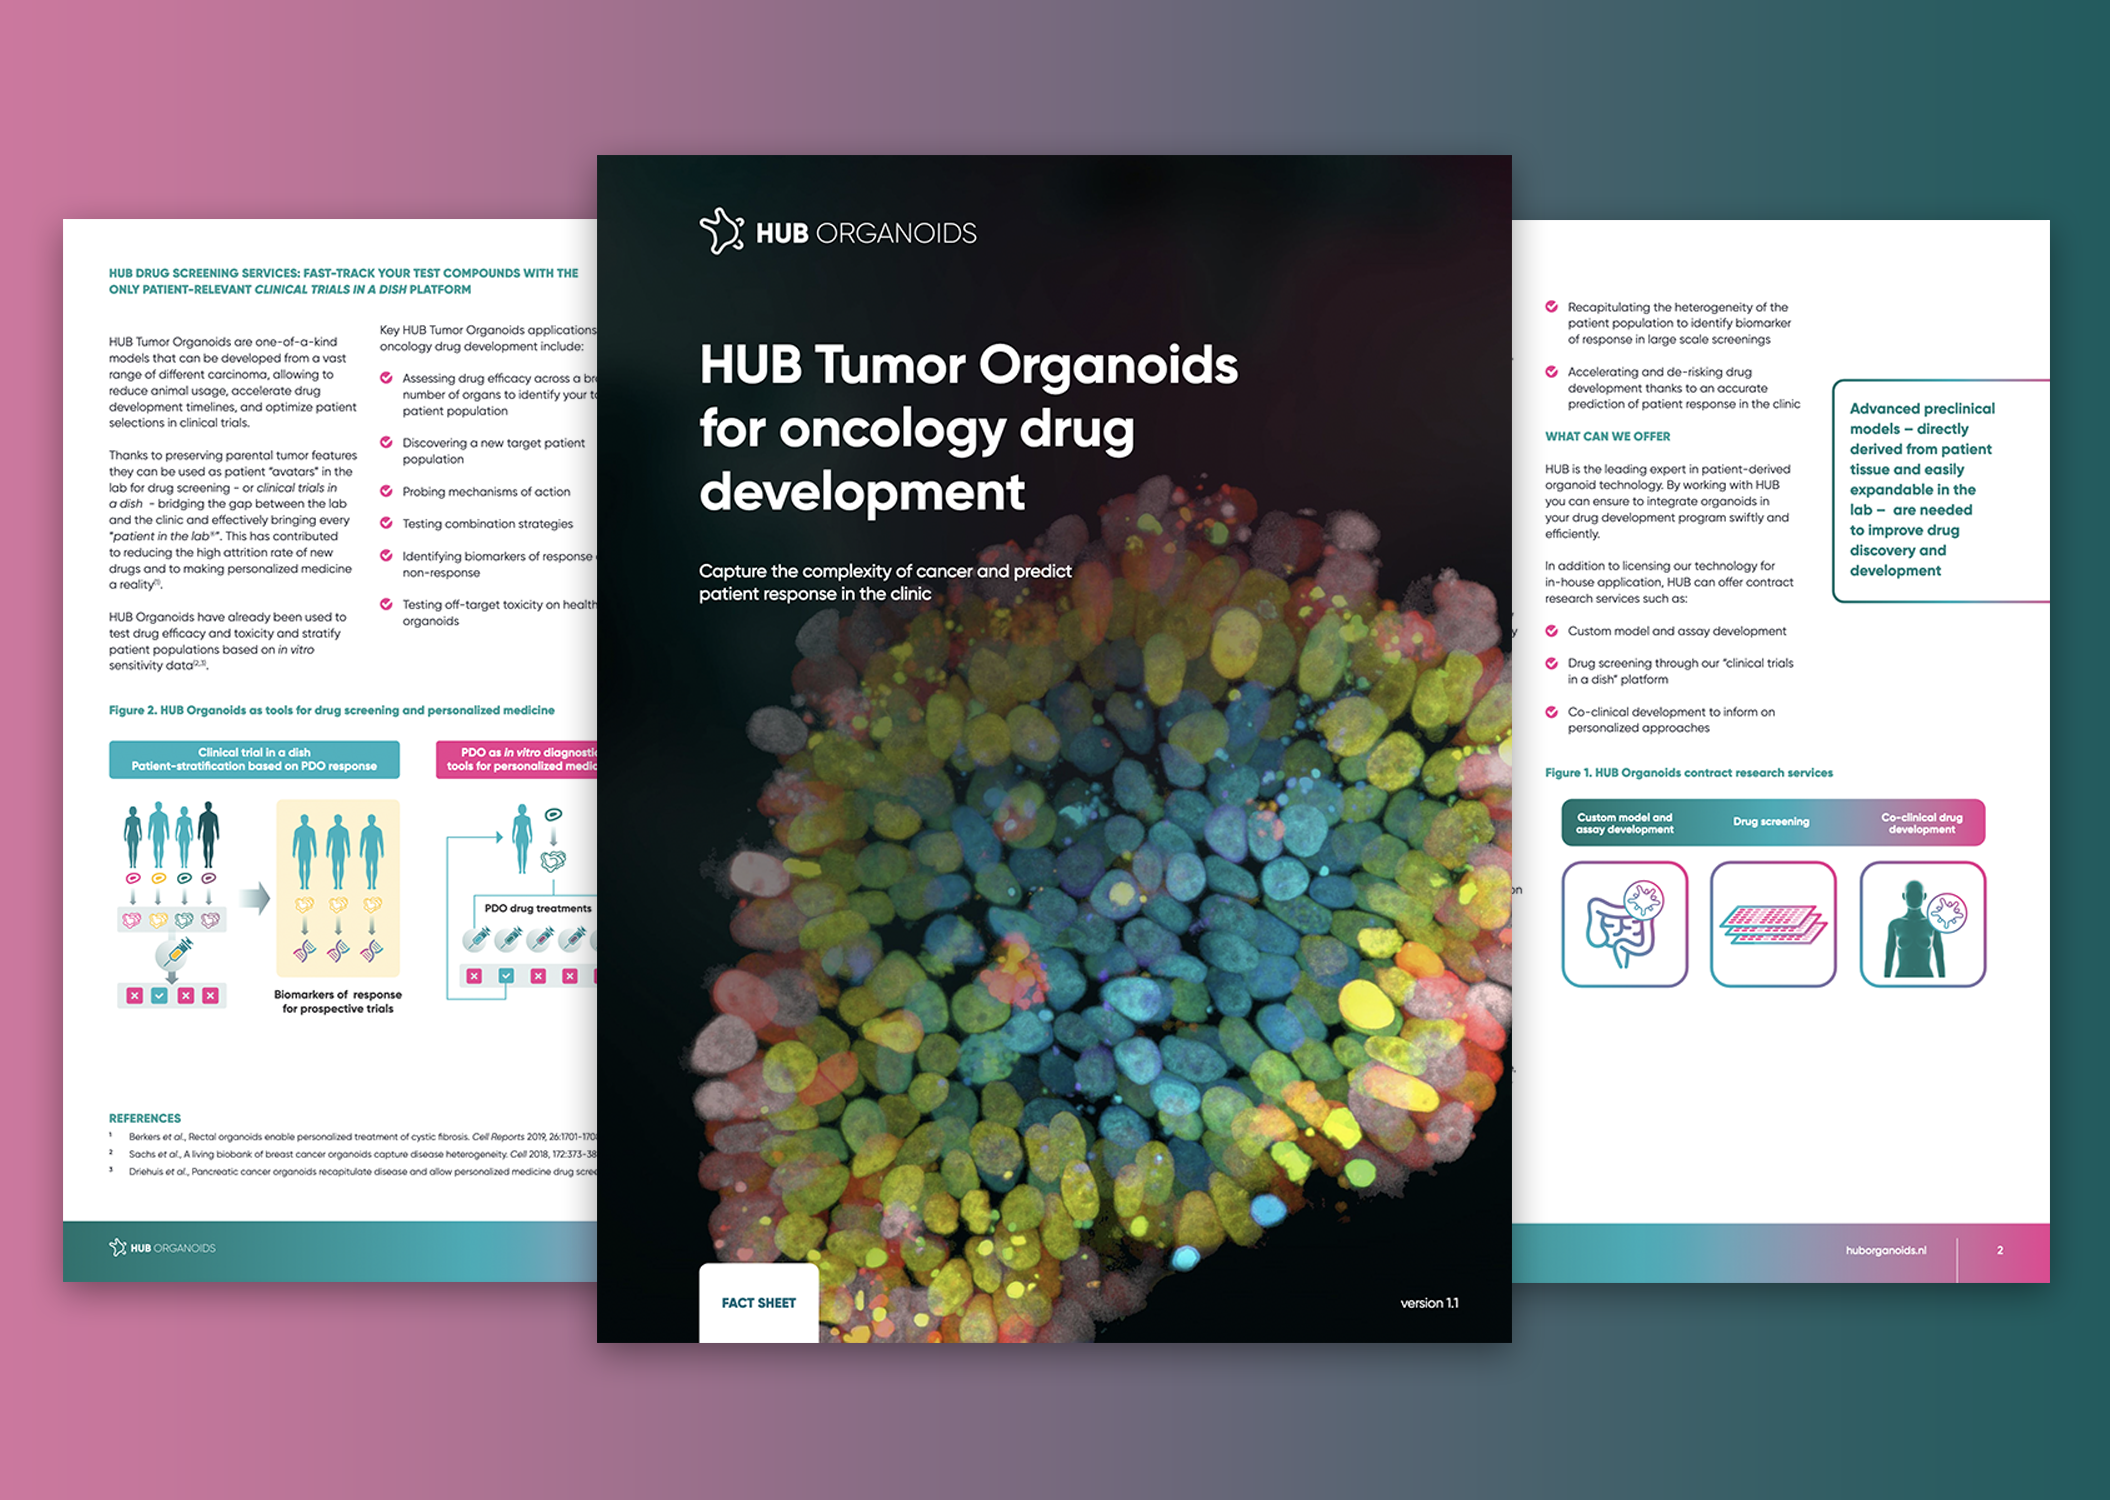Click the four patient silhouettes in Figure 2
The width and height of the screenshot is (2110, 1500).
click(x=171, y=834)
